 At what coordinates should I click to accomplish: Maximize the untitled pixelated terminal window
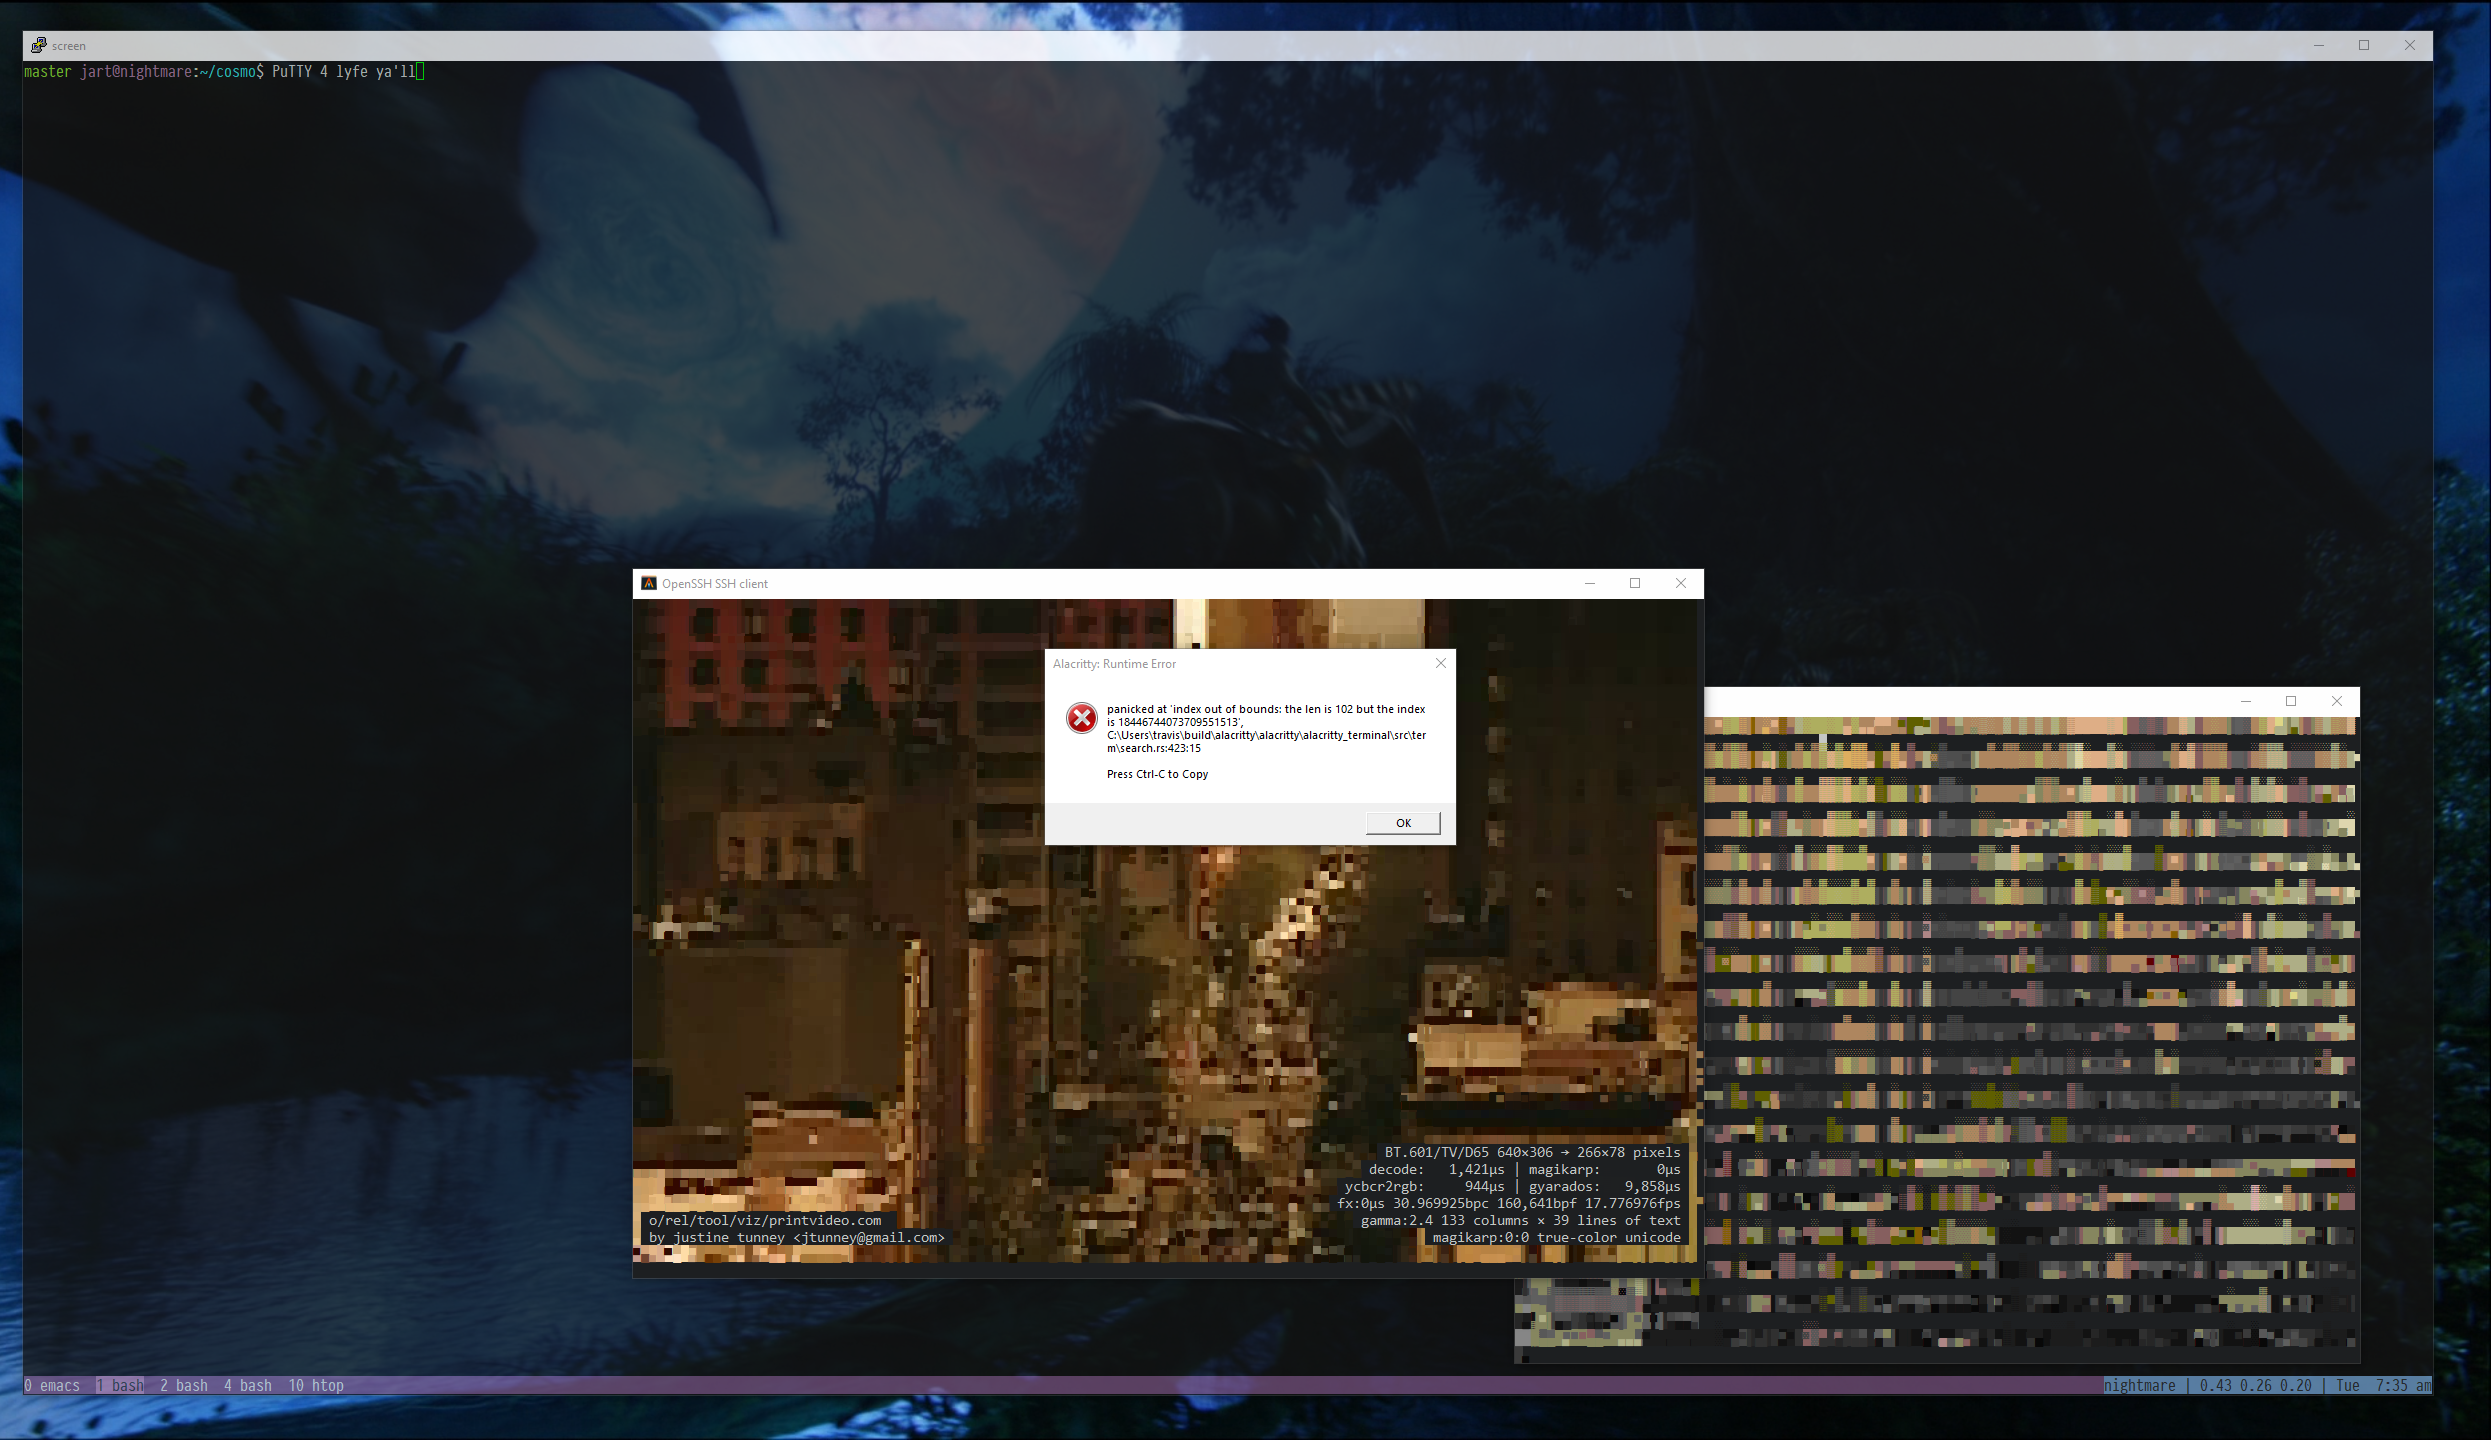pos(2291,701)
